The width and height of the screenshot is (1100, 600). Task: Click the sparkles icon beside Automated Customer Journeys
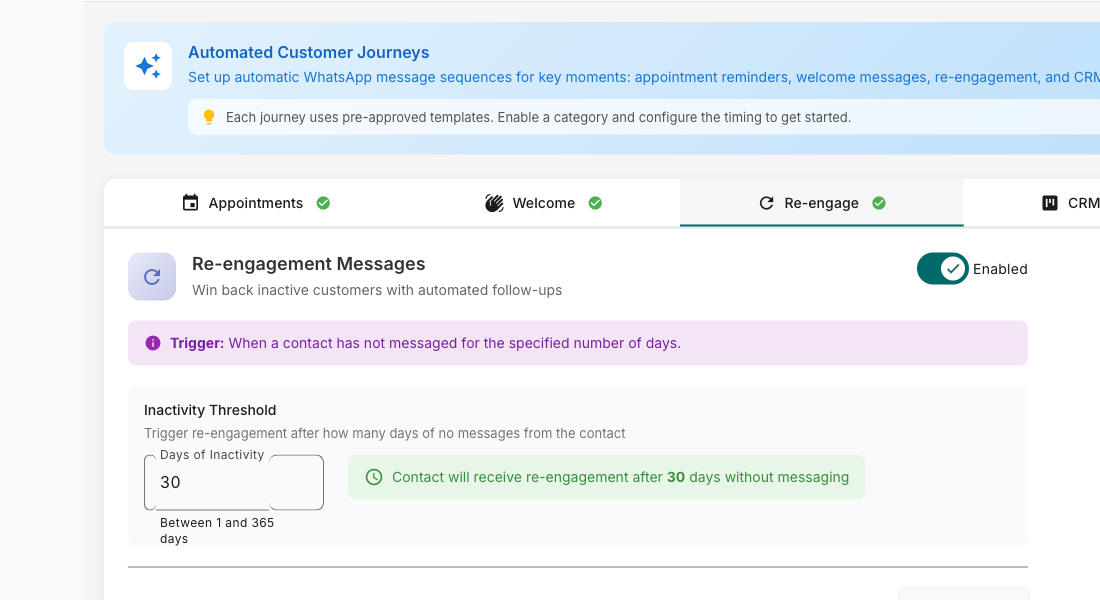point(147,65)
